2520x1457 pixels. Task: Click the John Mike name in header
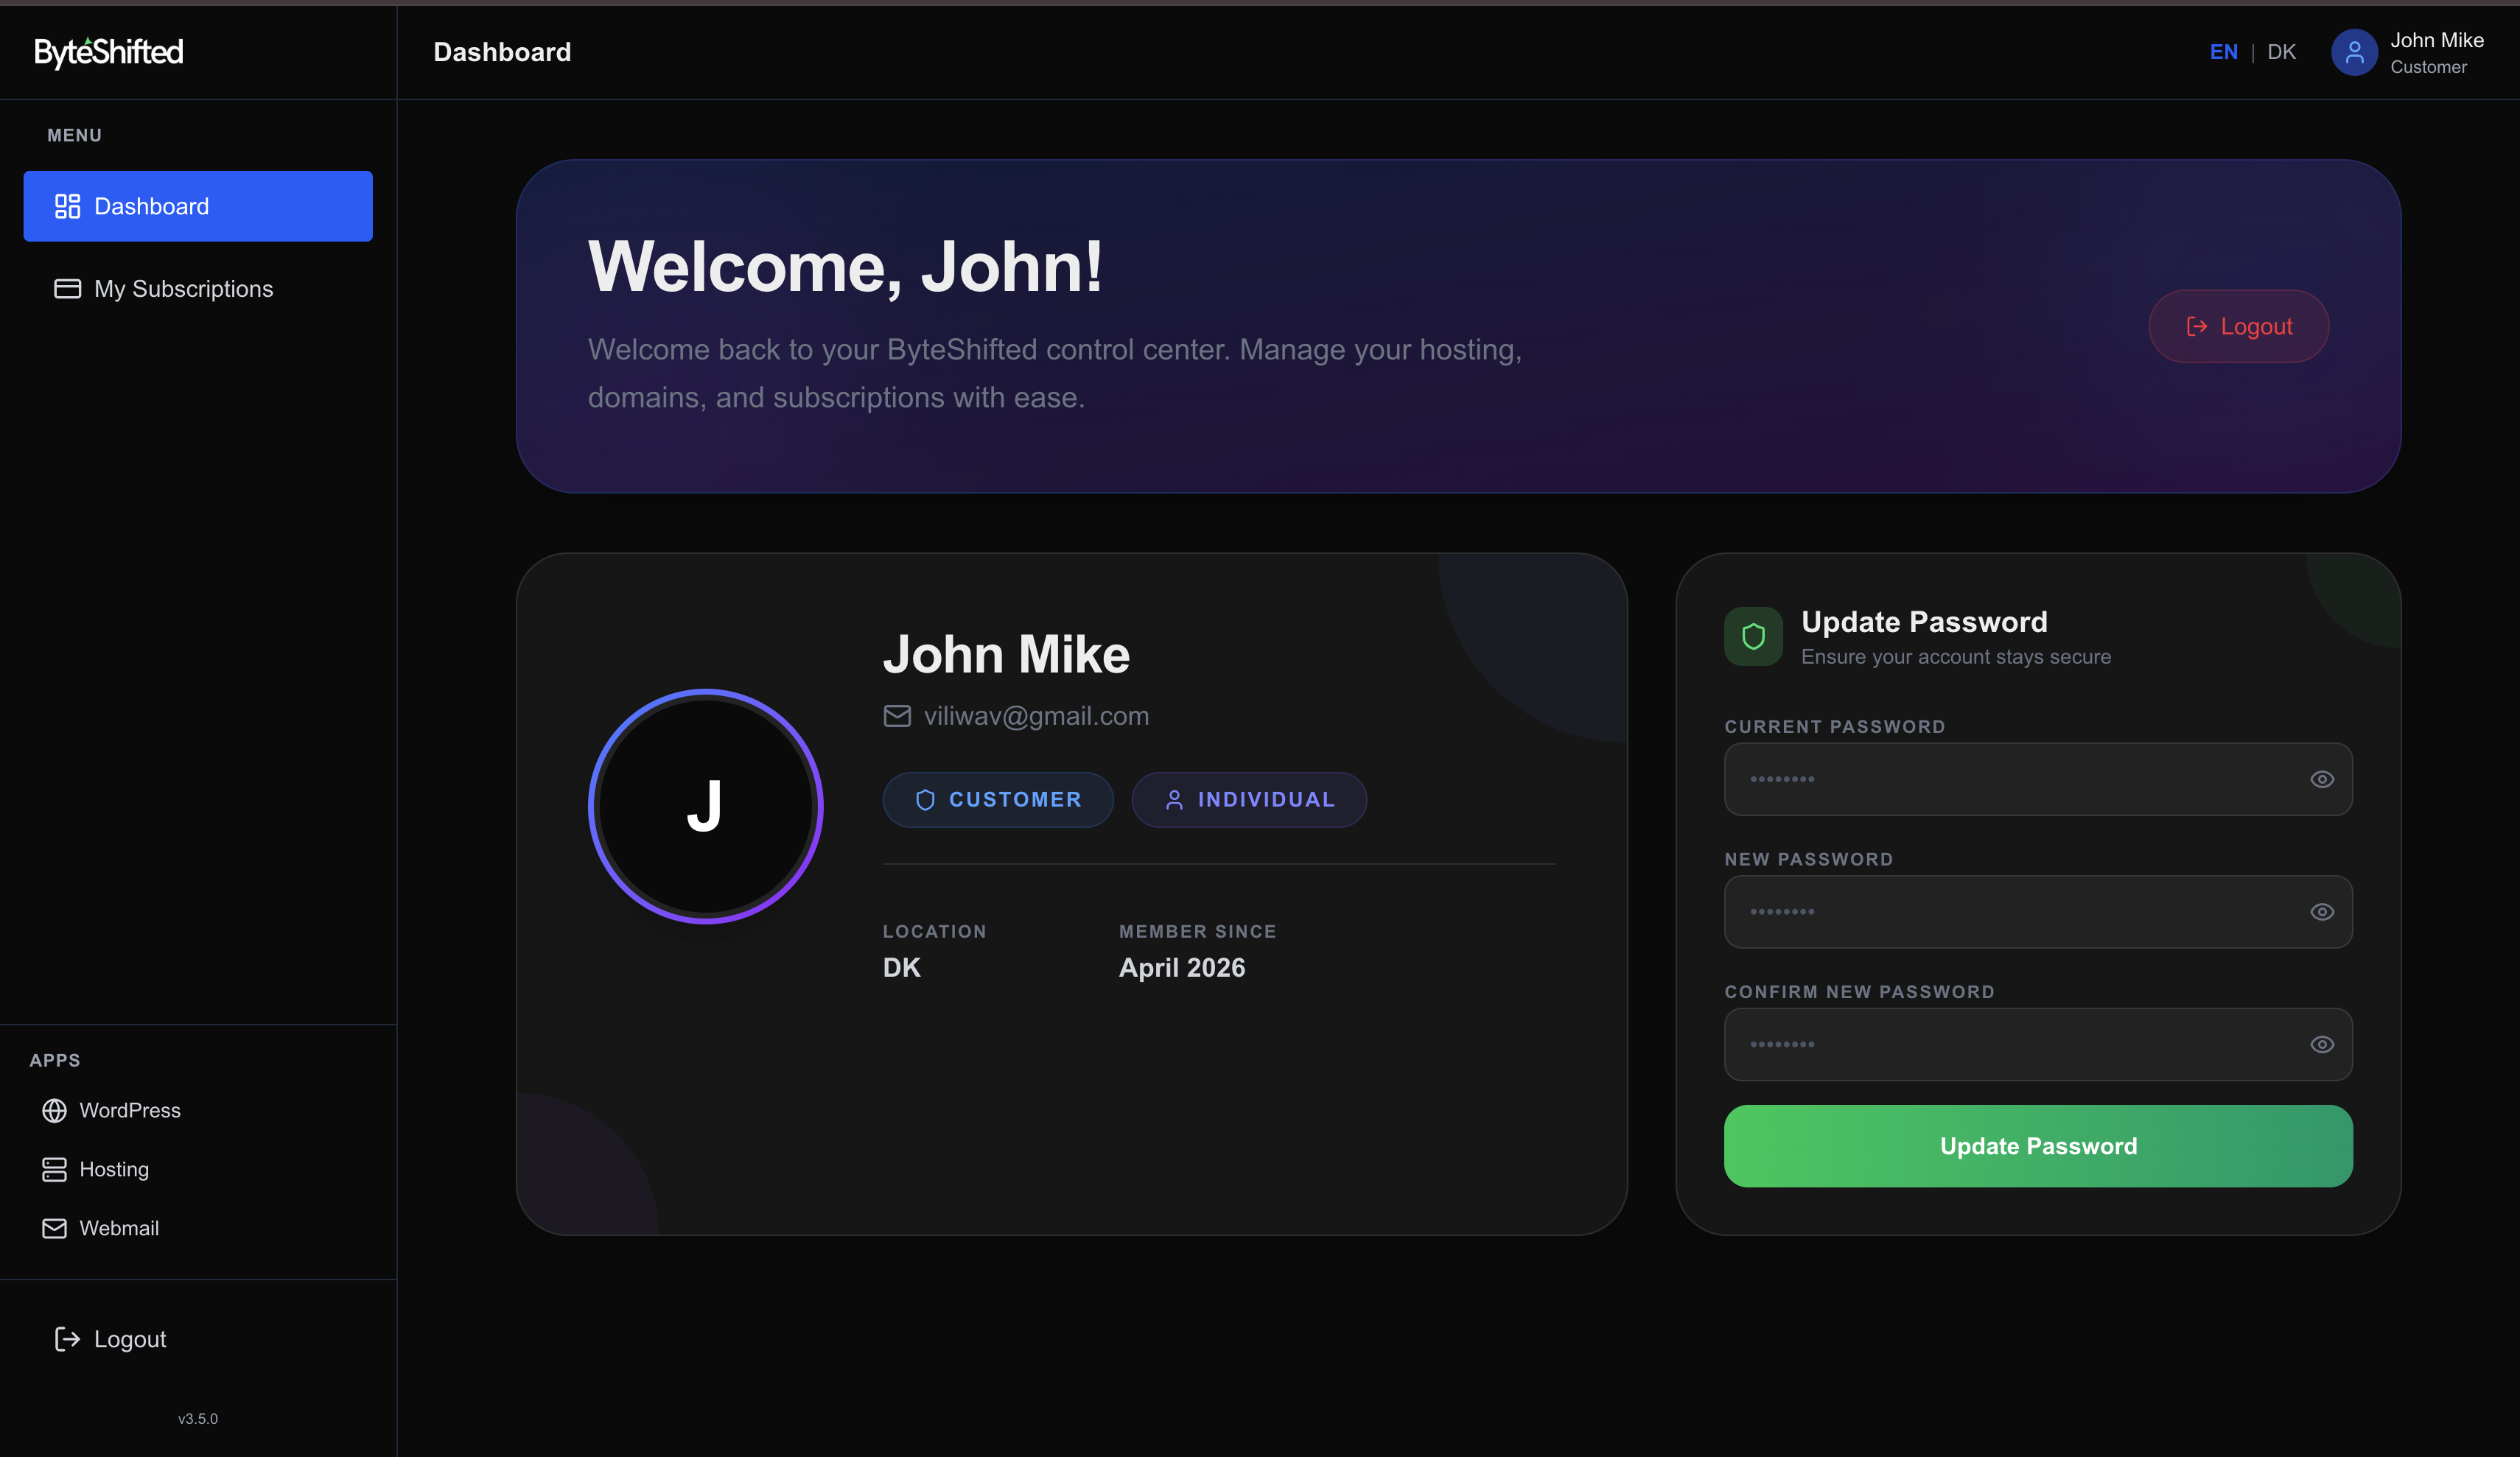coord(2436,40)
